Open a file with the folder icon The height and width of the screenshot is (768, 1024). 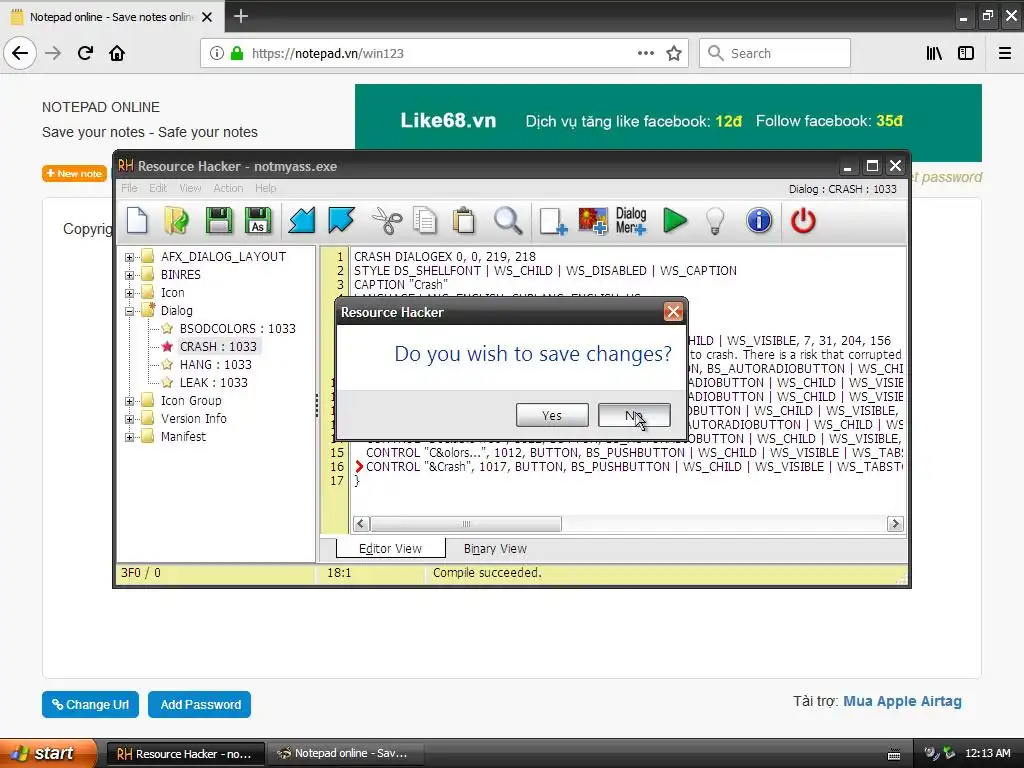tap(176, 221)
